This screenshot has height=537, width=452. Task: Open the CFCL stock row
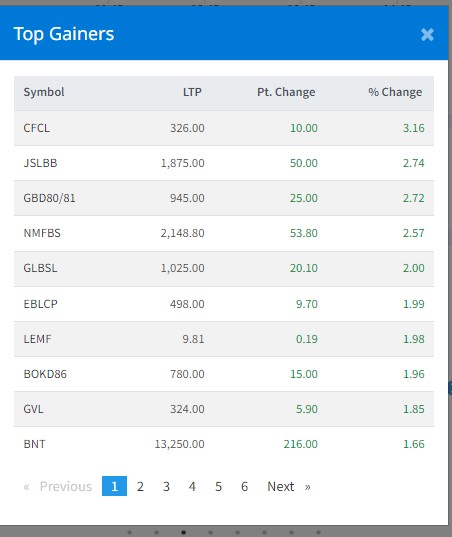pyautogui.click(x=224, y=128)
